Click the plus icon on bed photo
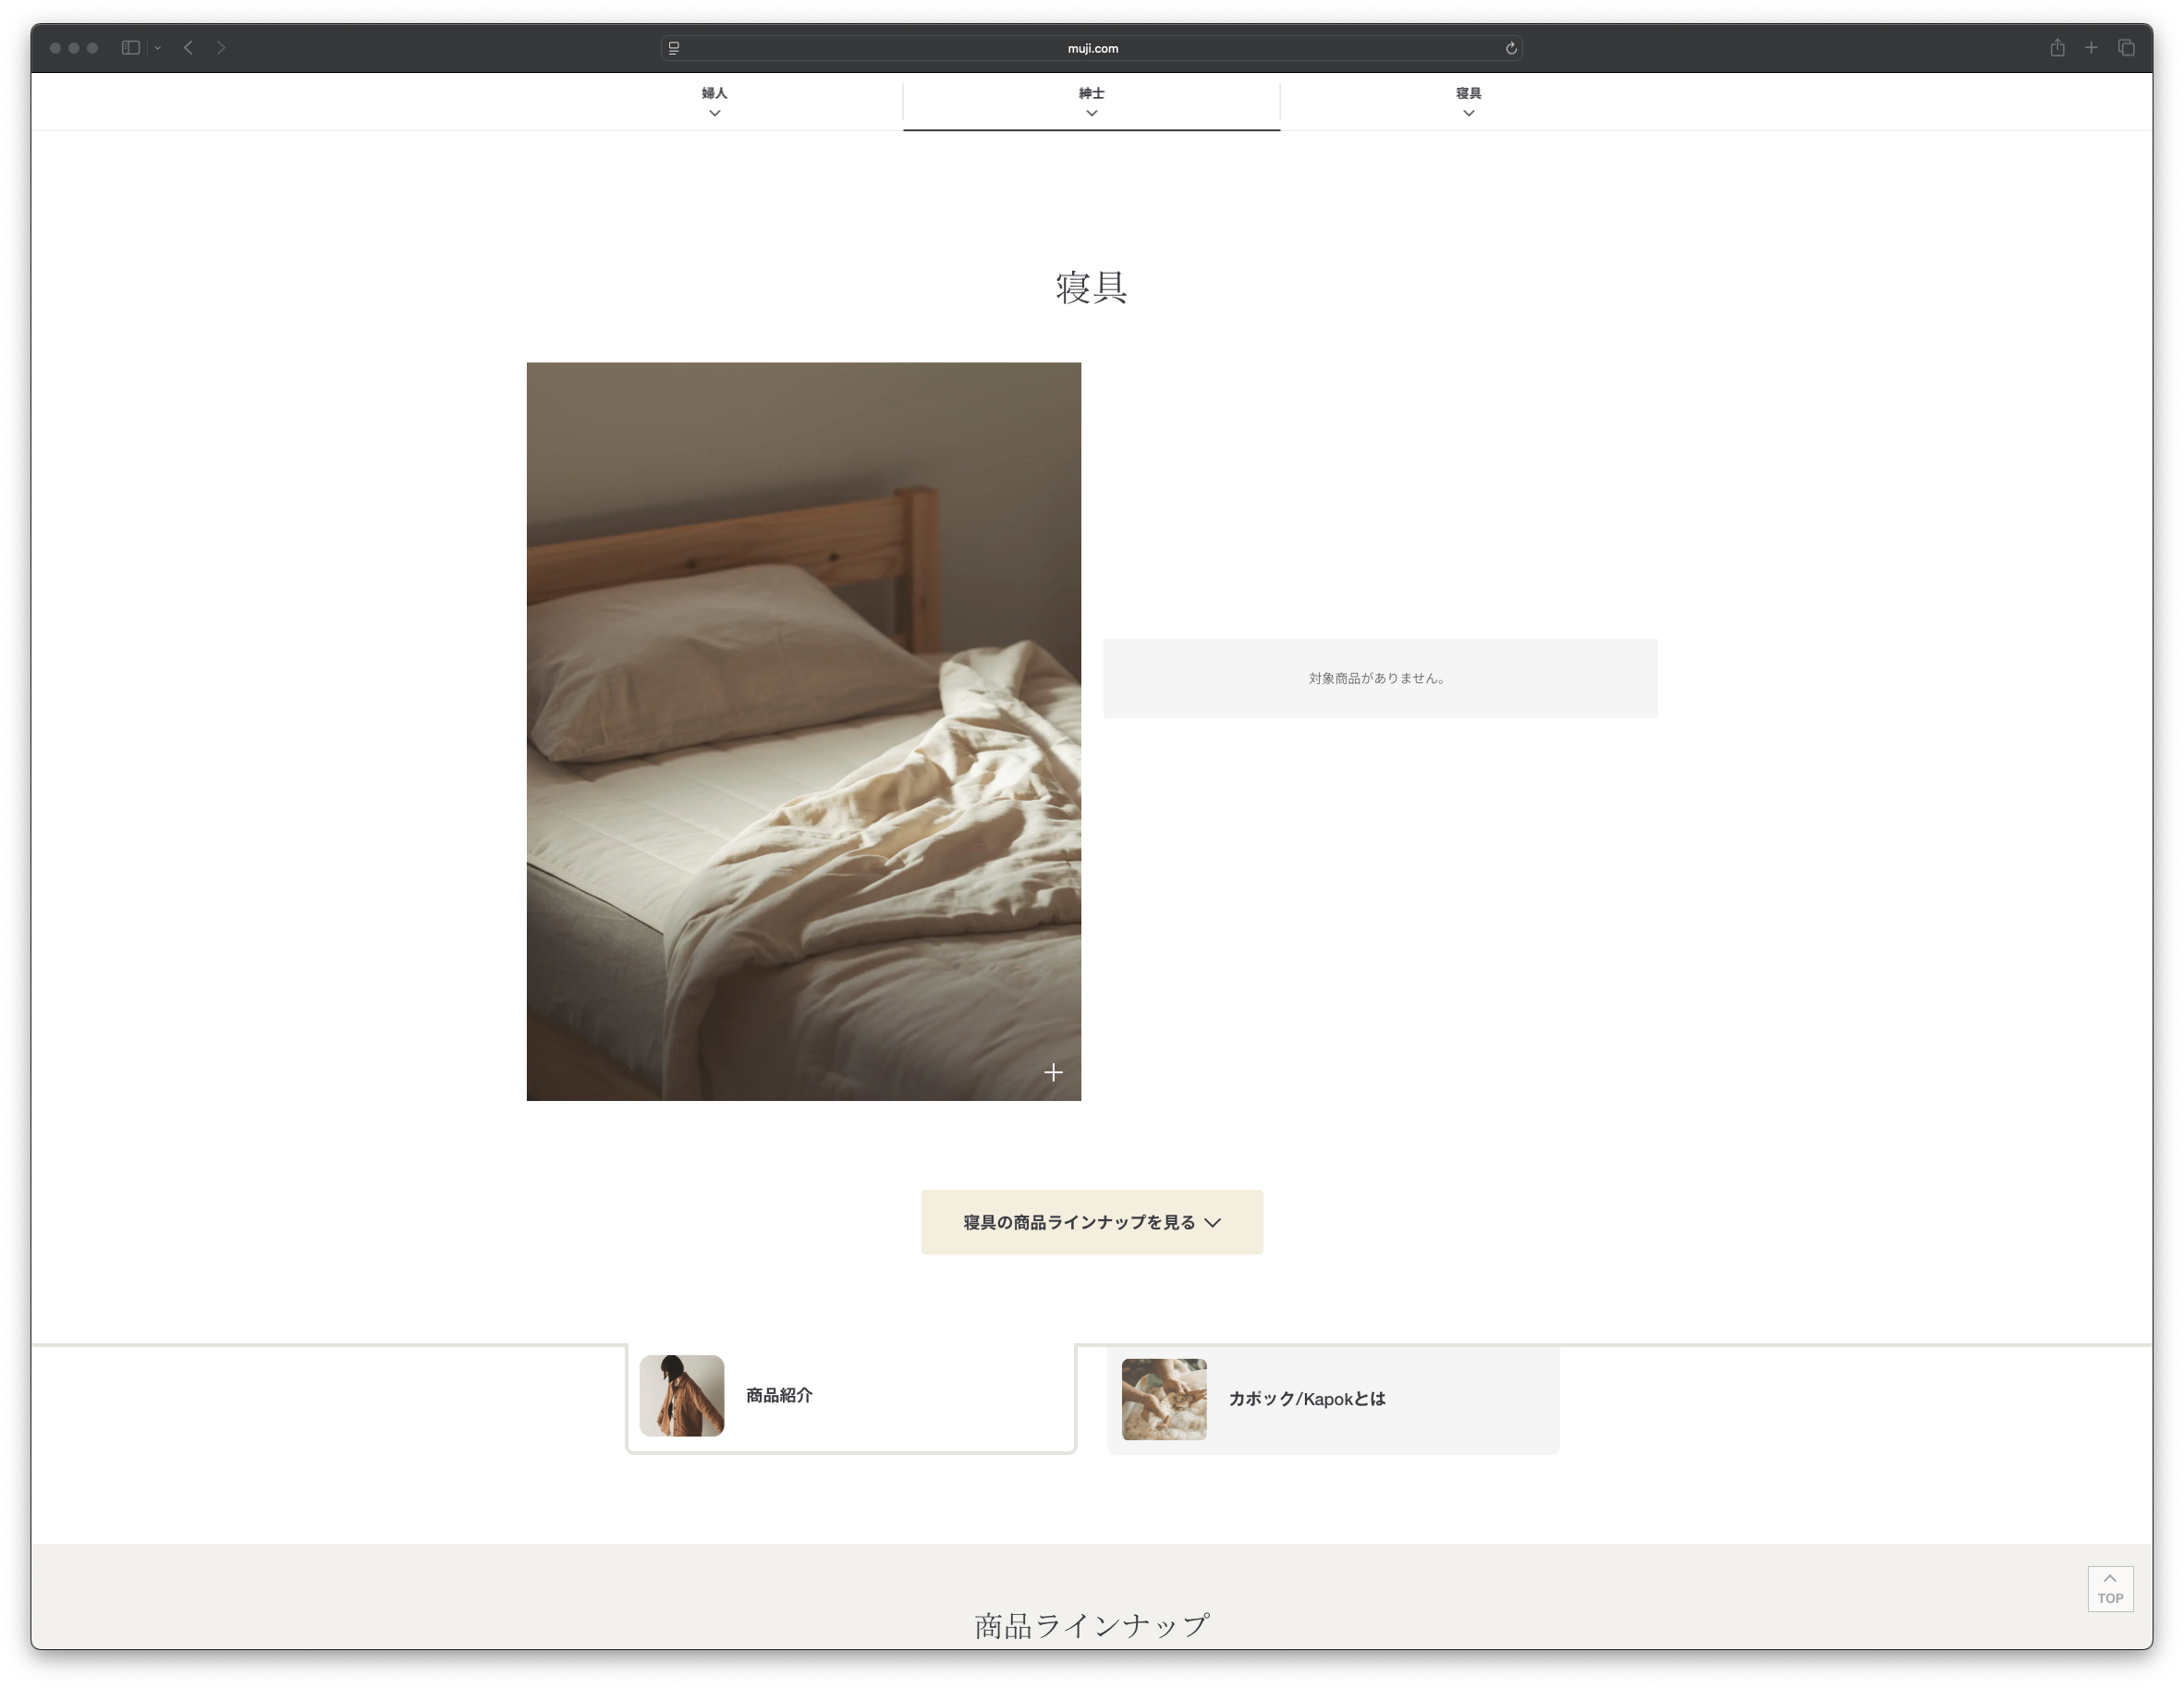This screenshot has height=1688, width=2184. tap(1053, 1072)
